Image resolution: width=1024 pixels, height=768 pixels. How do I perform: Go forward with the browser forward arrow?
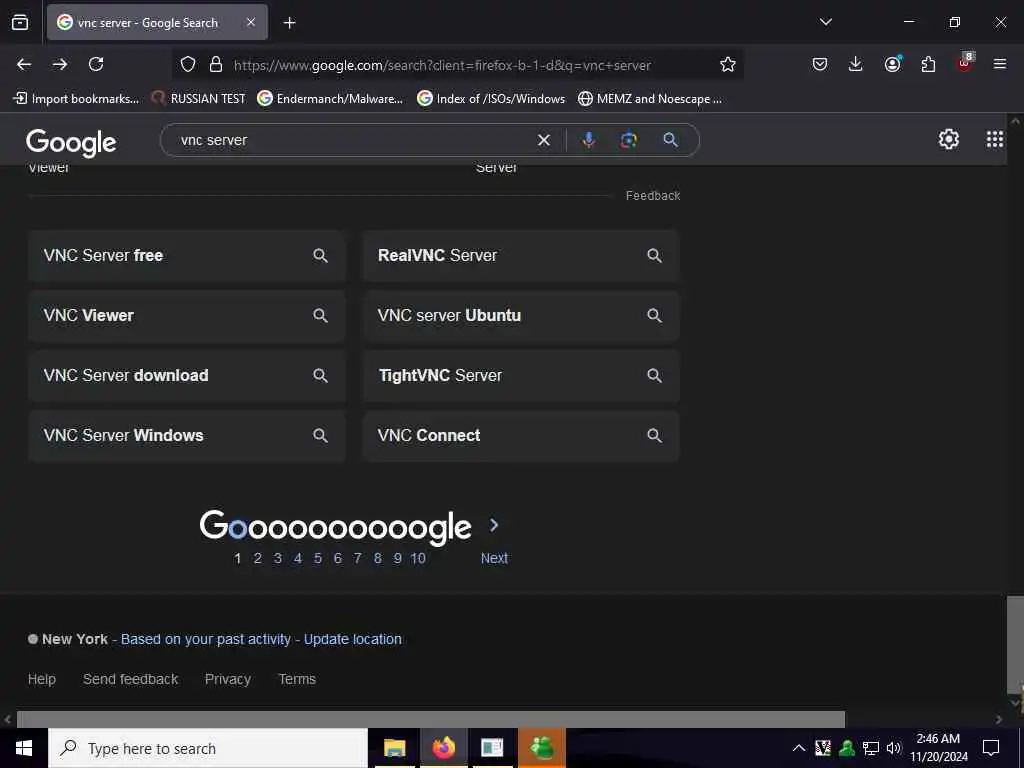pos(60,64)
